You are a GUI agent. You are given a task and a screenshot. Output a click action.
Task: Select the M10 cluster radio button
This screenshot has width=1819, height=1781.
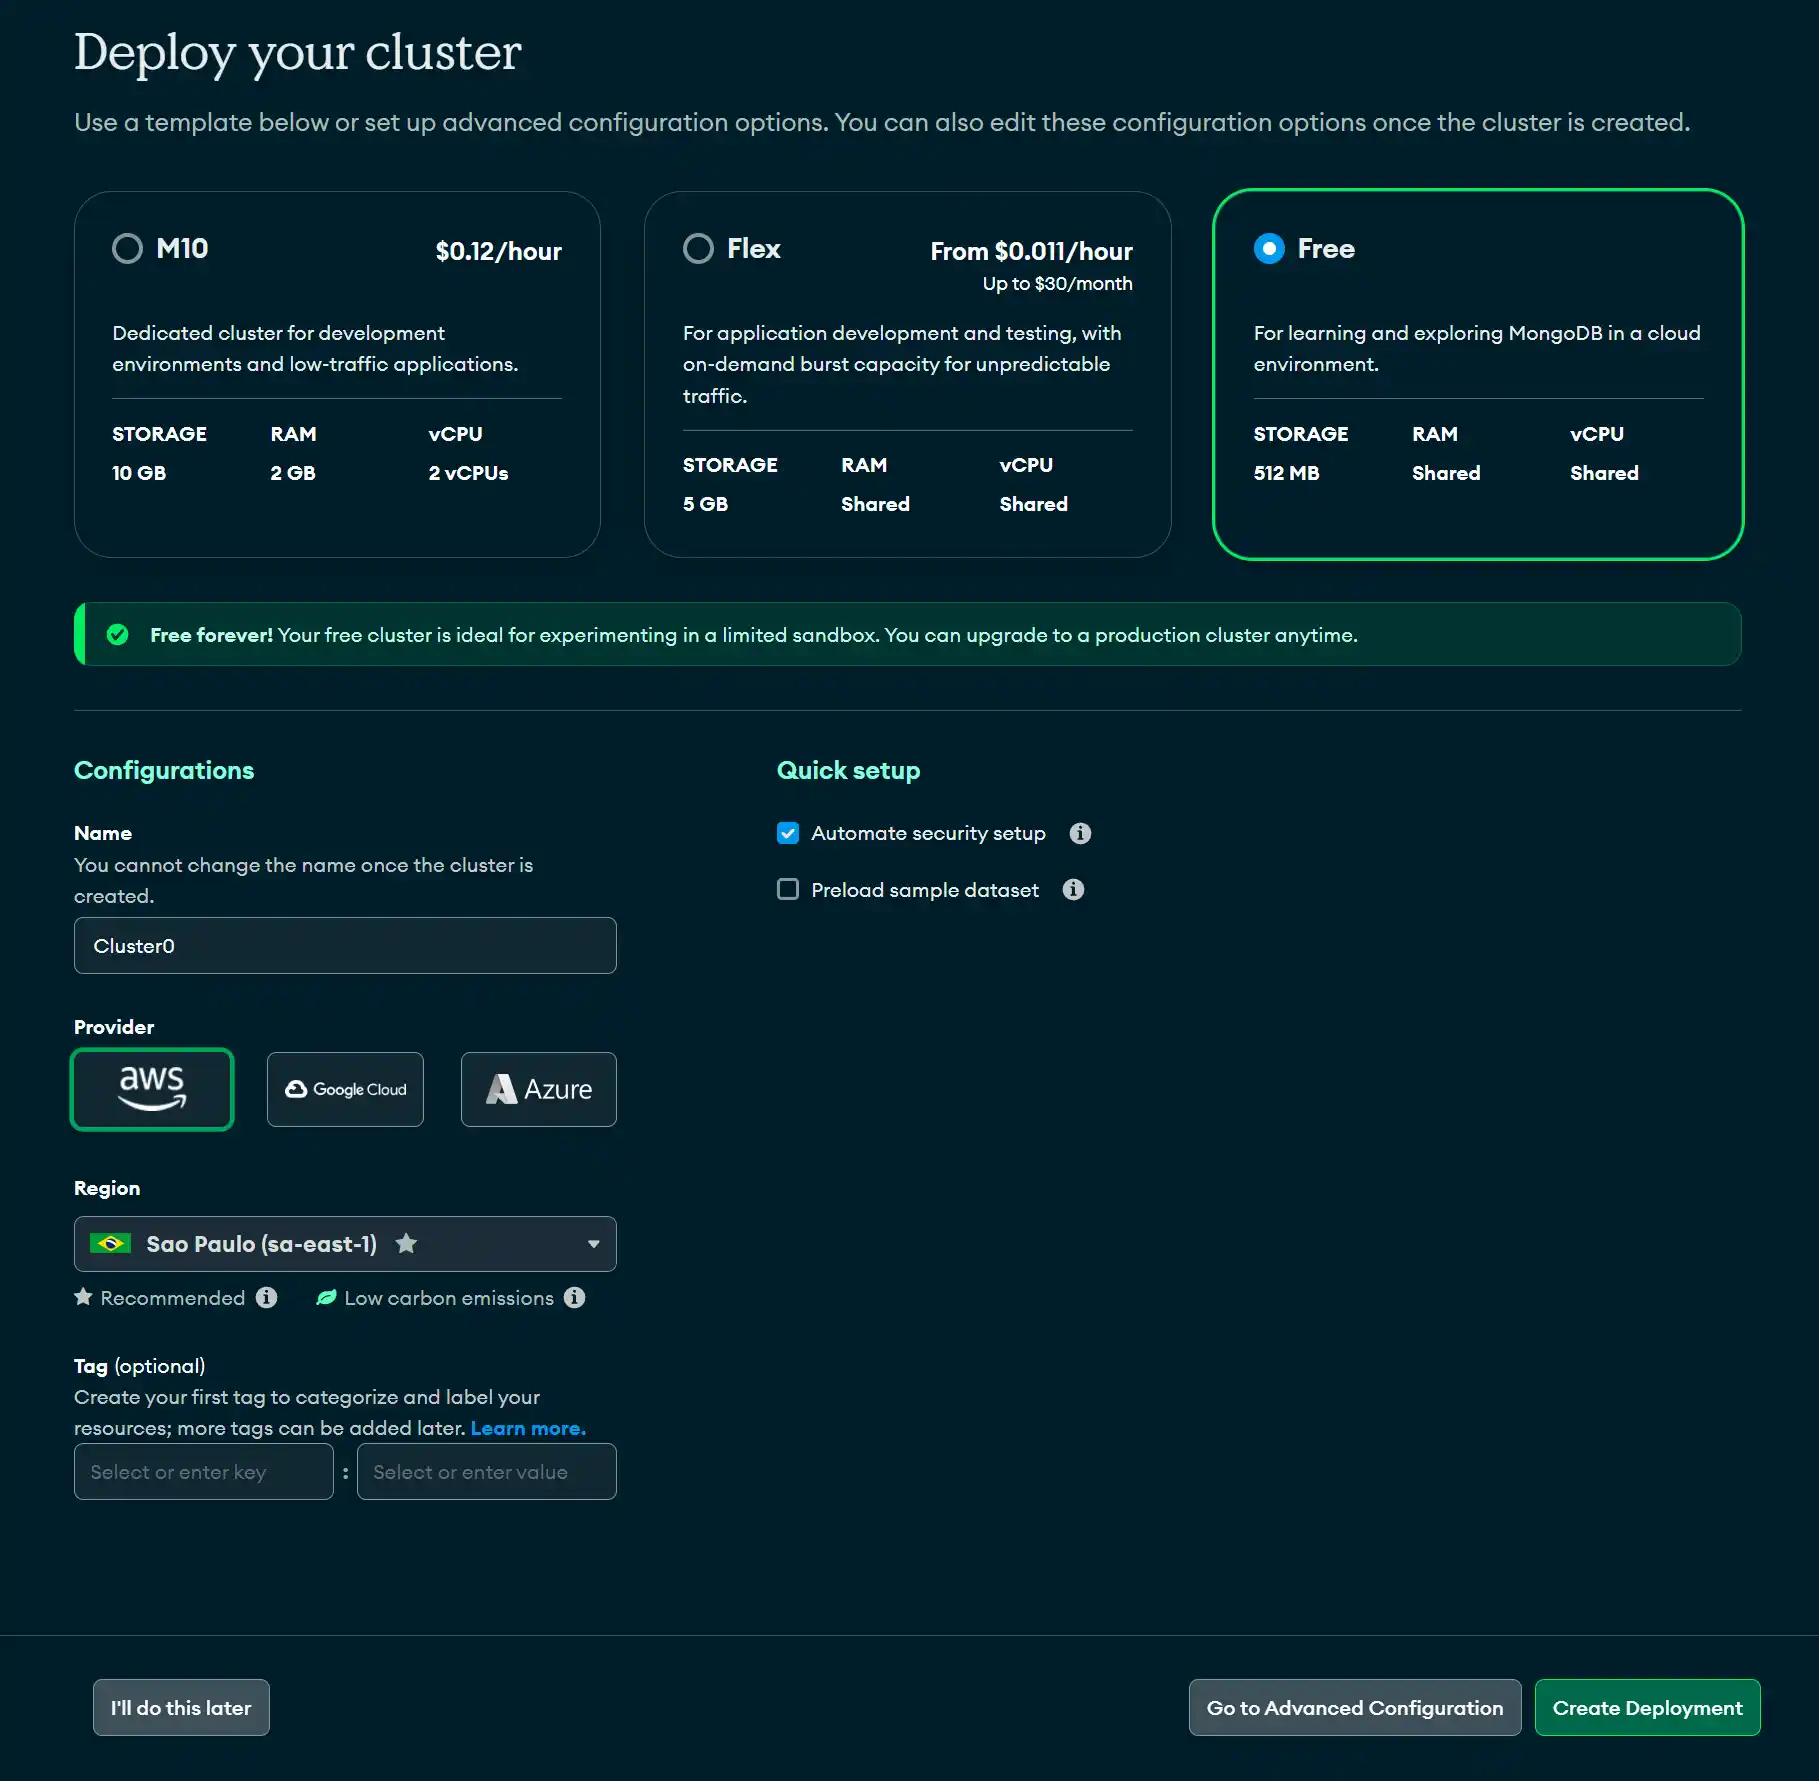[x=127, y=248]
